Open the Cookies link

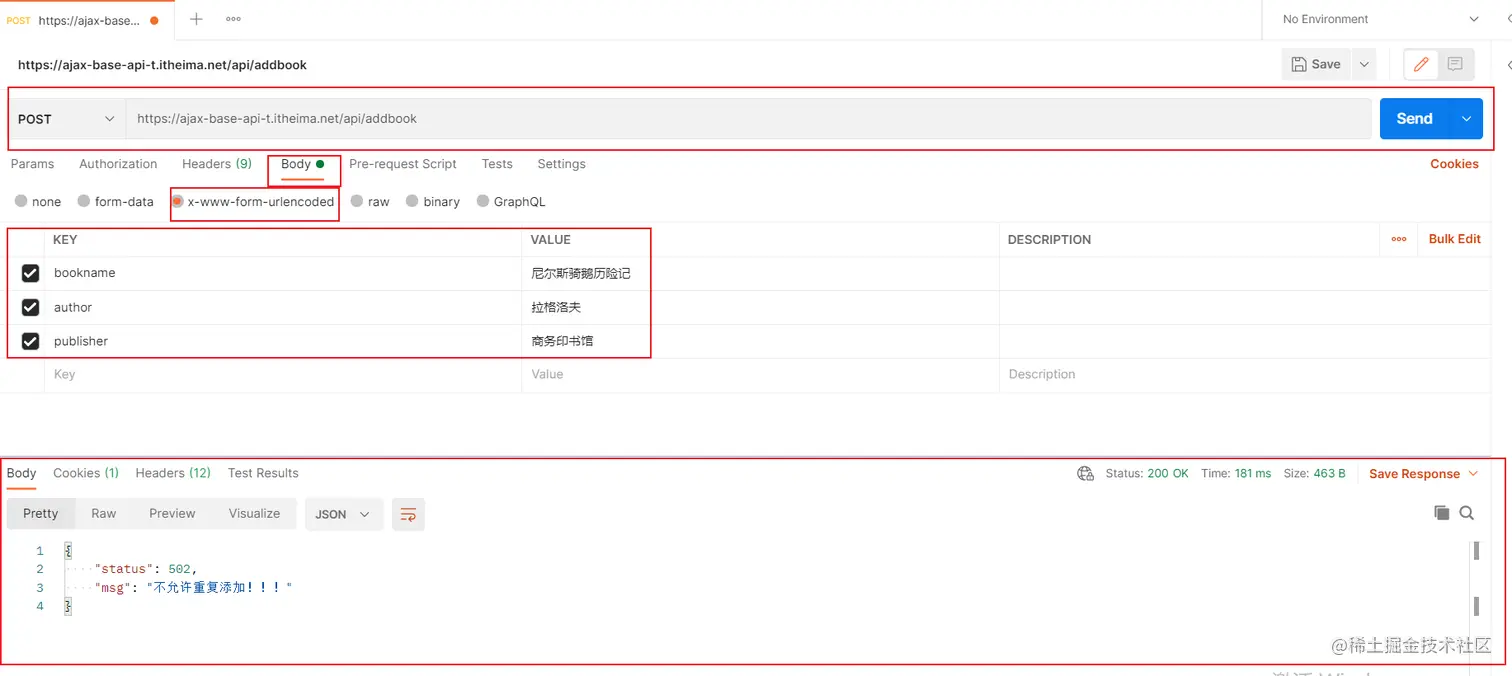(1454, 164)
